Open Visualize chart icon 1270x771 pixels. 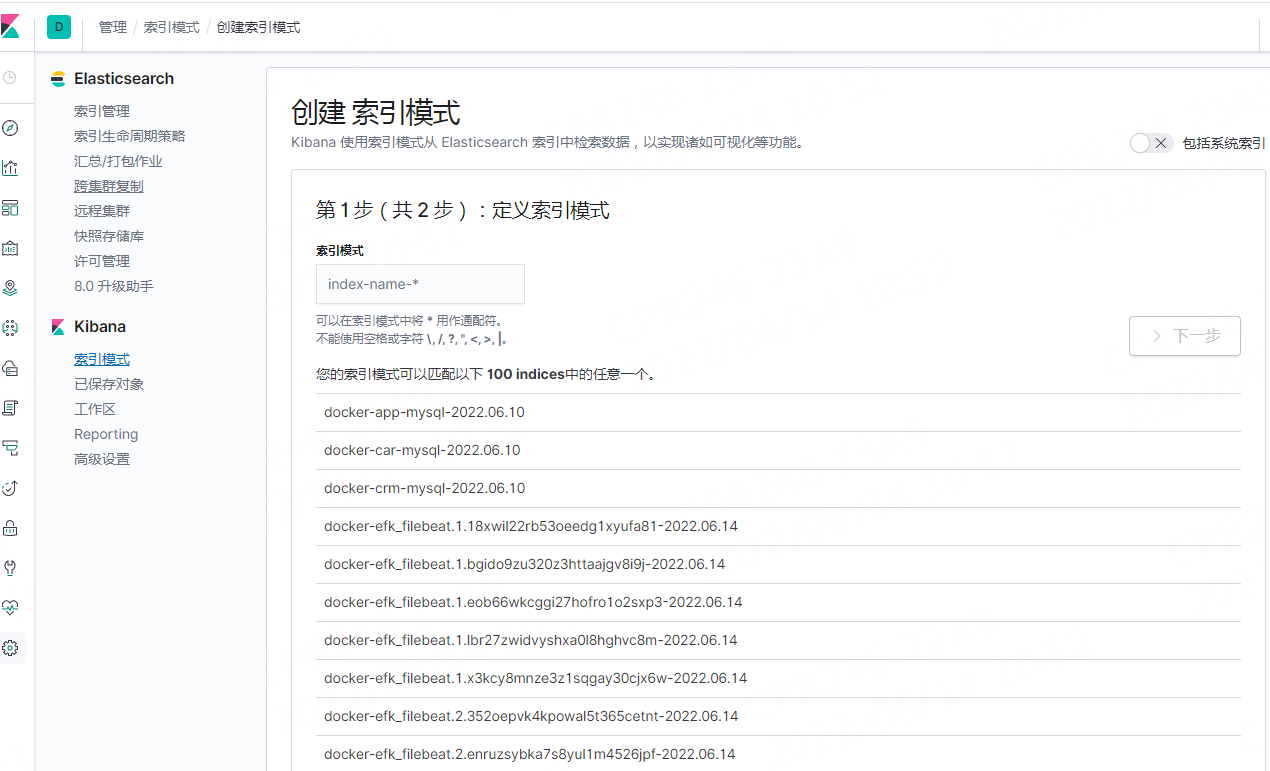pos(10,168)
